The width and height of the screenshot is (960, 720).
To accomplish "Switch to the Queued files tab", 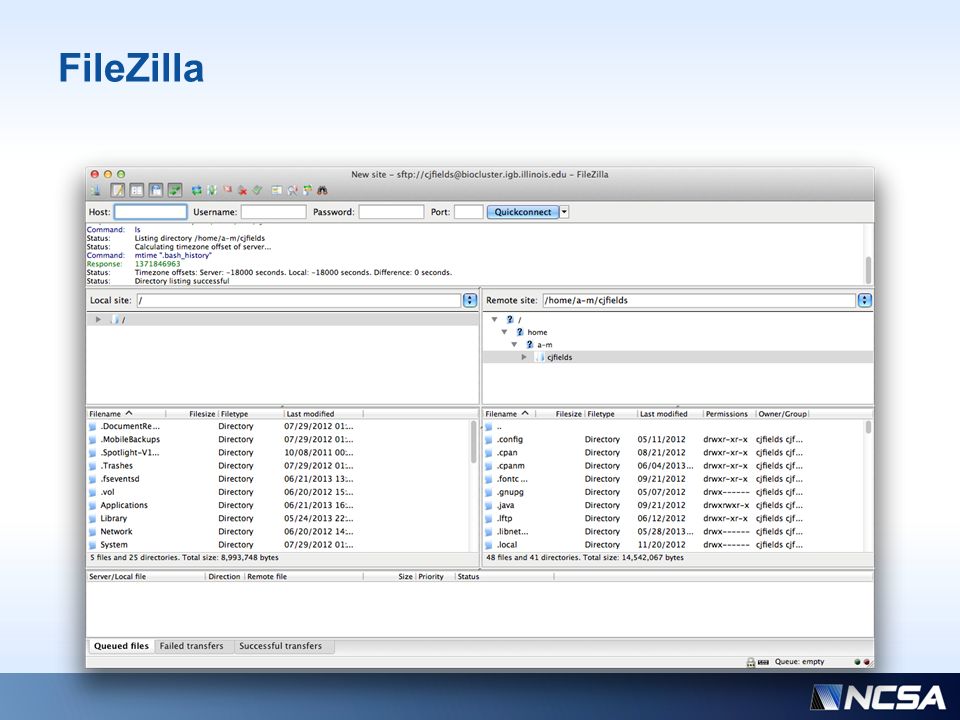I will (x=121, y=646).
